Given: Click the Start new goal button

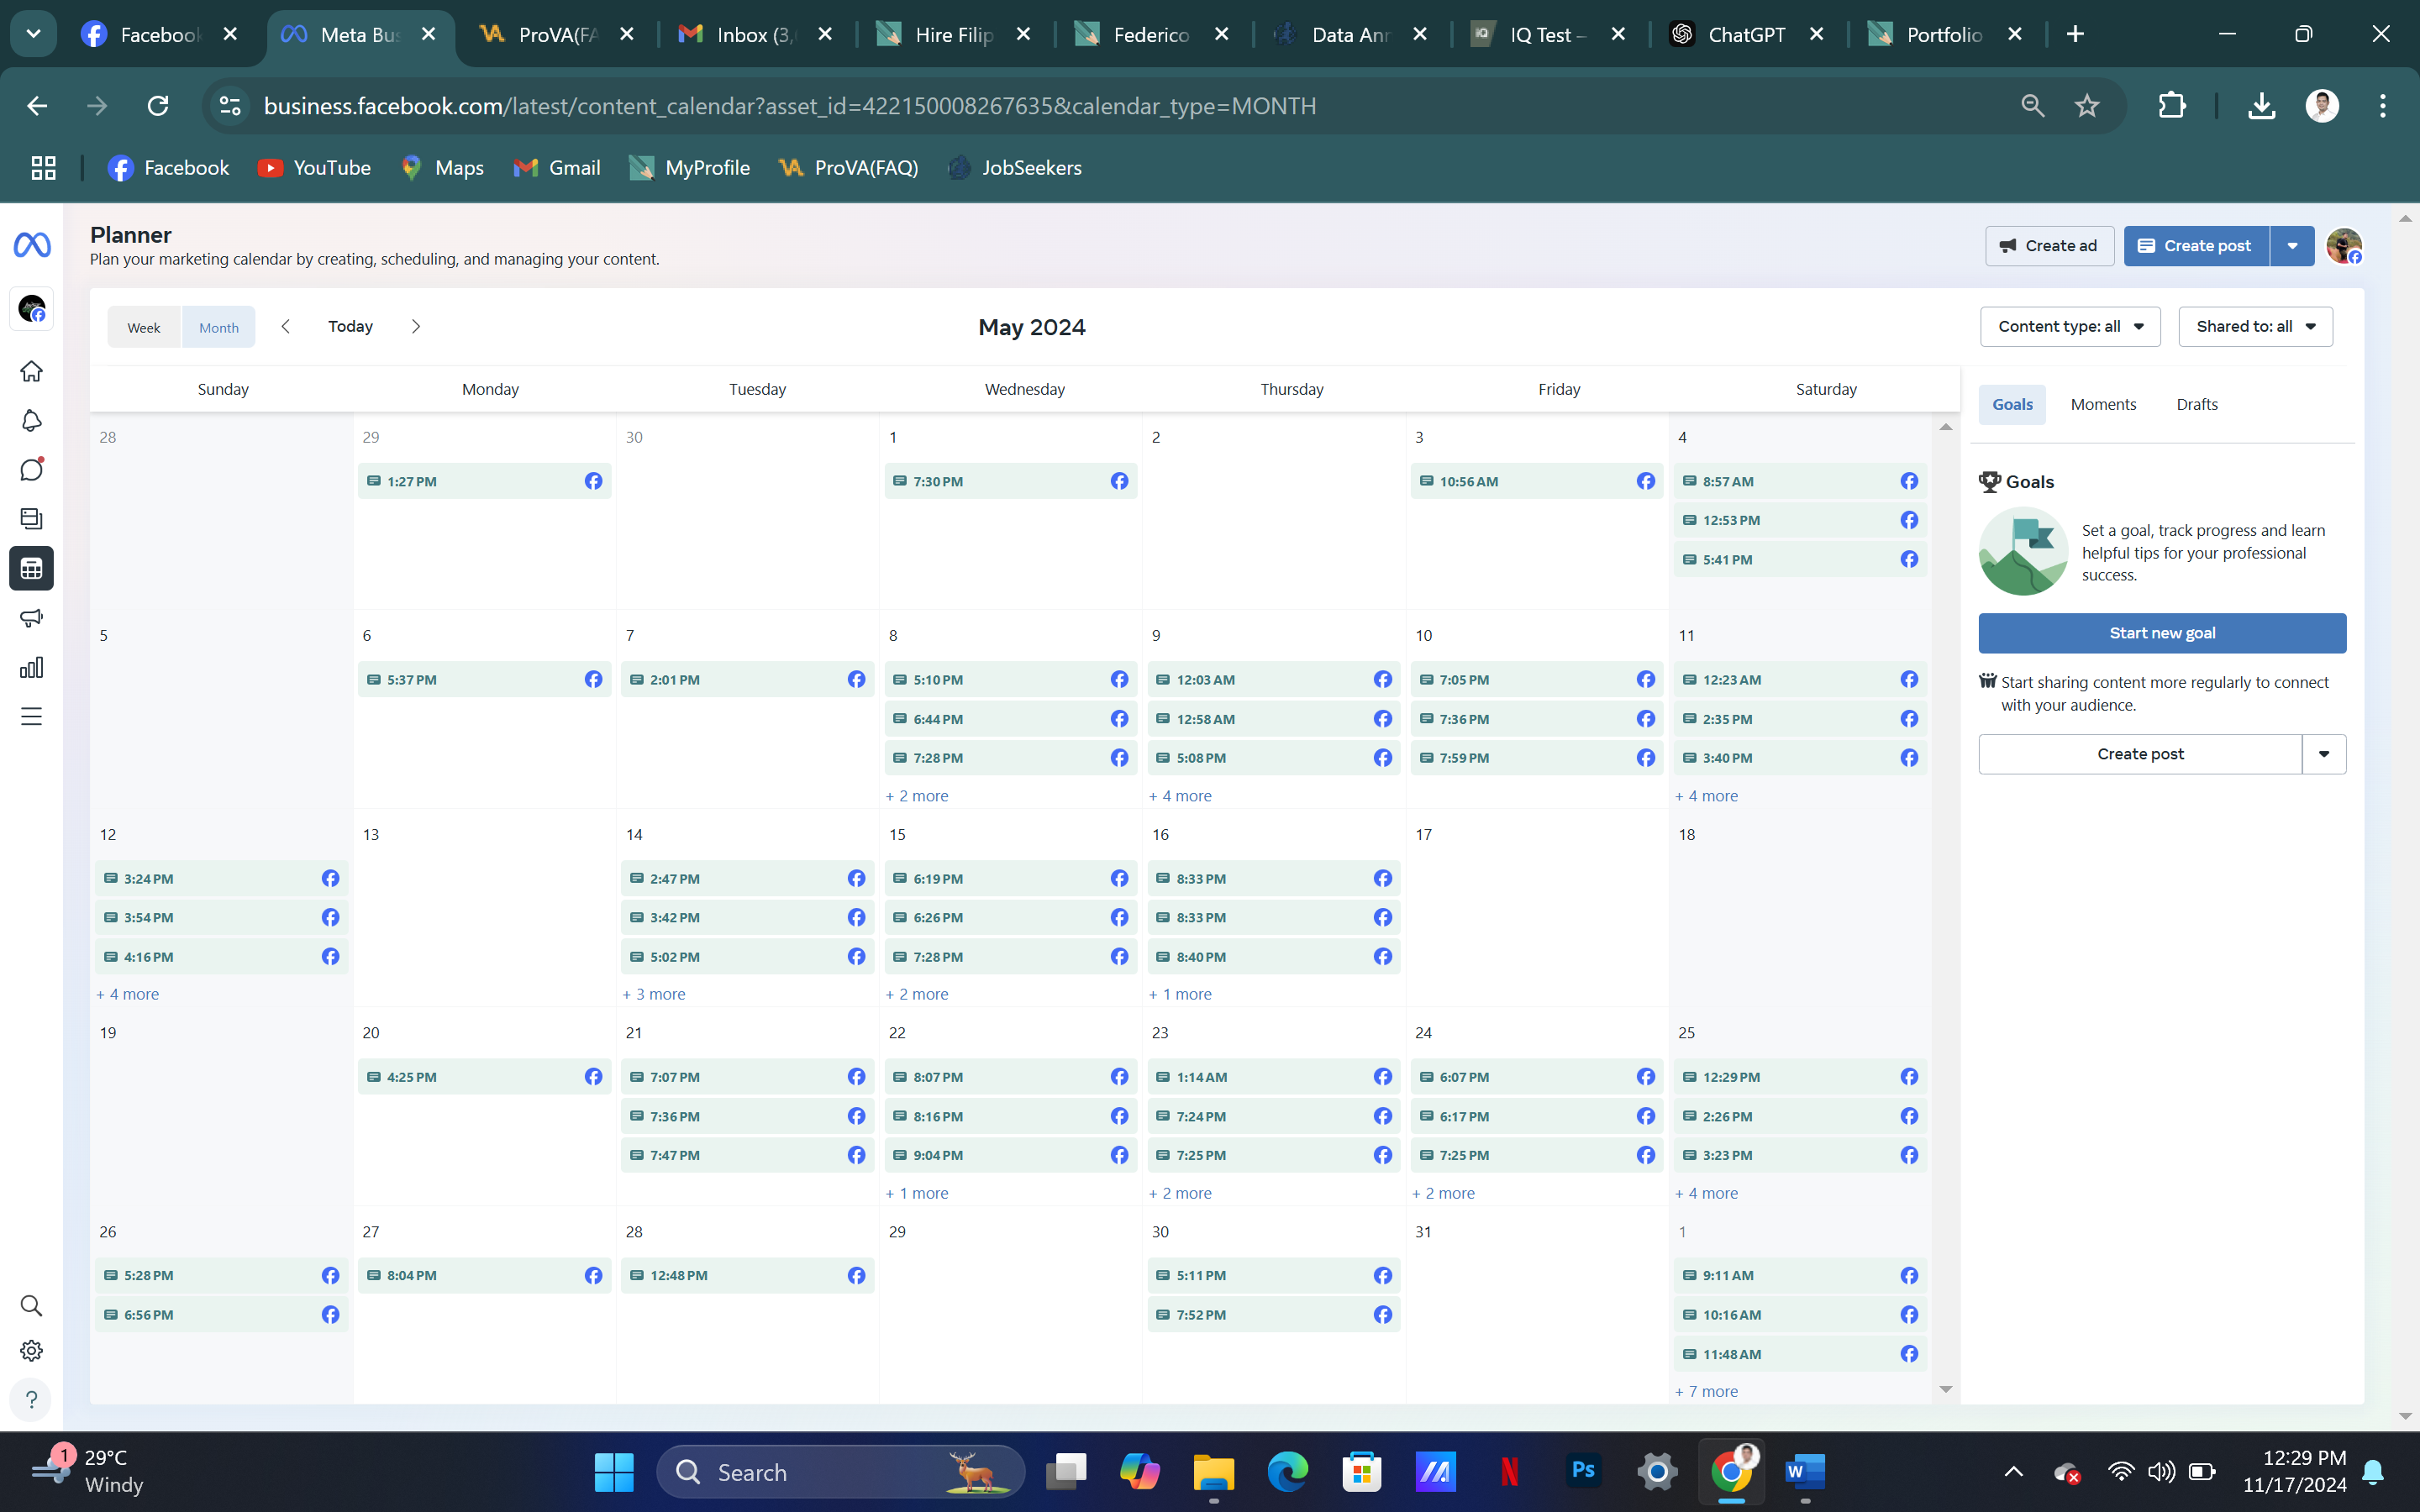Looking at the screenshot, I should point(2161,633).
